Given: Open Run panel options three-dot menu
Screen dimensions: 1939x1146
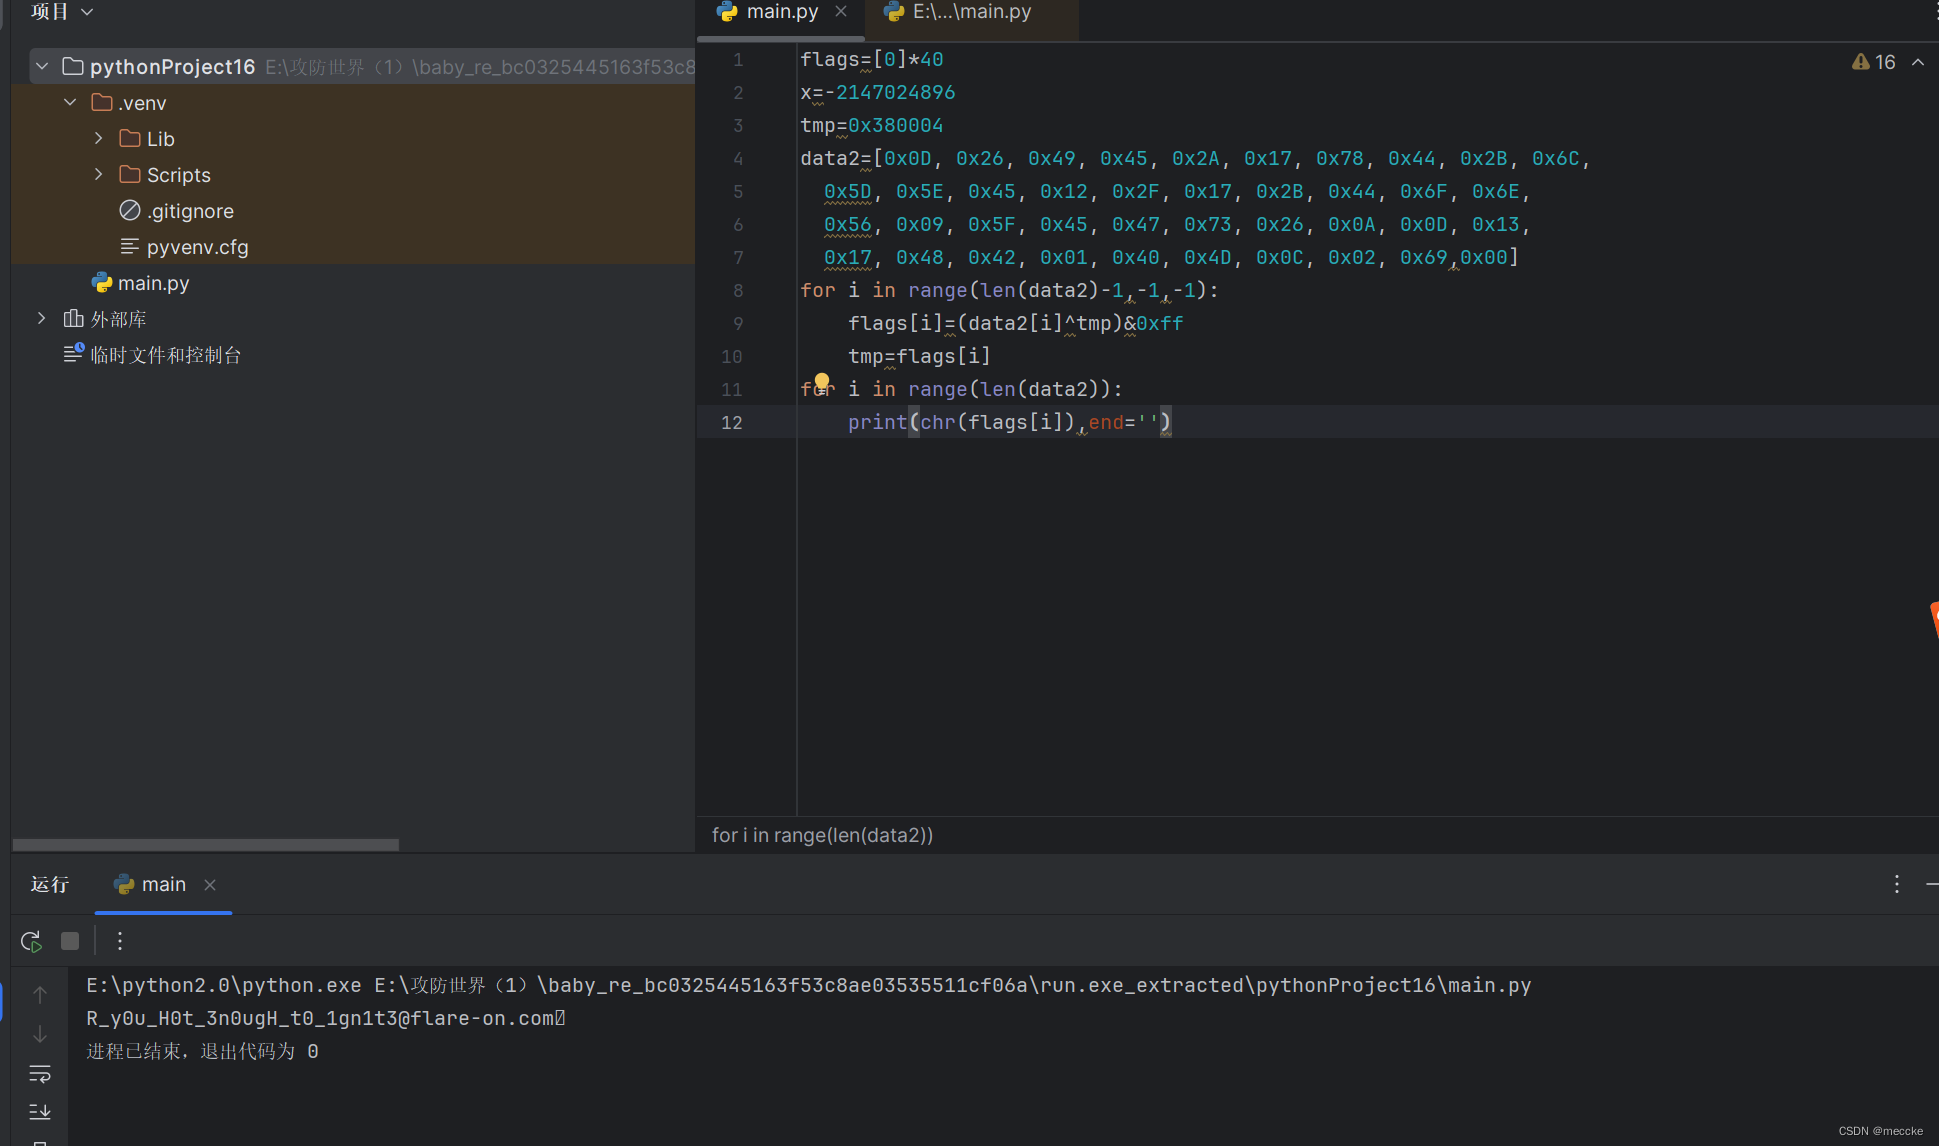Looking at the screenshot, I should tap(1896, 884).
